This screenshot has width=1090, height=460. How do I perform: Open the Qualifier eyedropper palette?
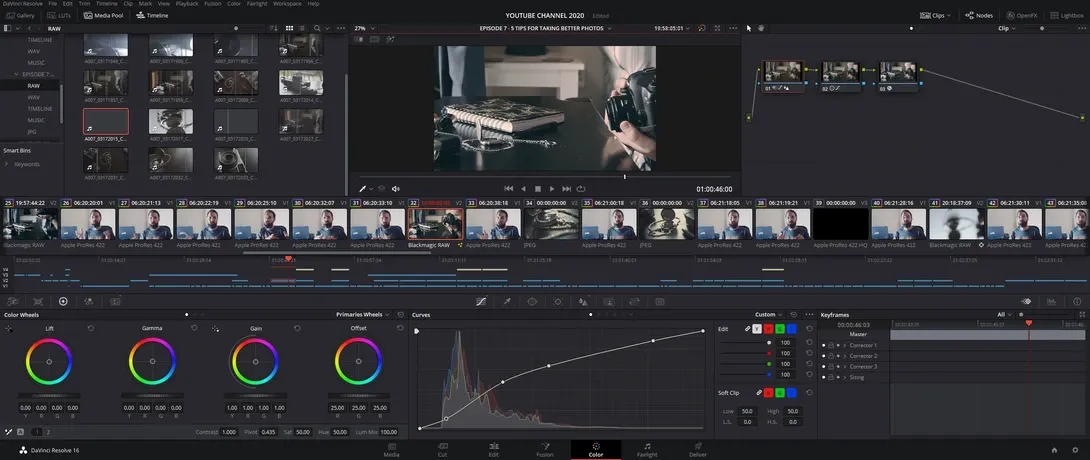[507, 302]
